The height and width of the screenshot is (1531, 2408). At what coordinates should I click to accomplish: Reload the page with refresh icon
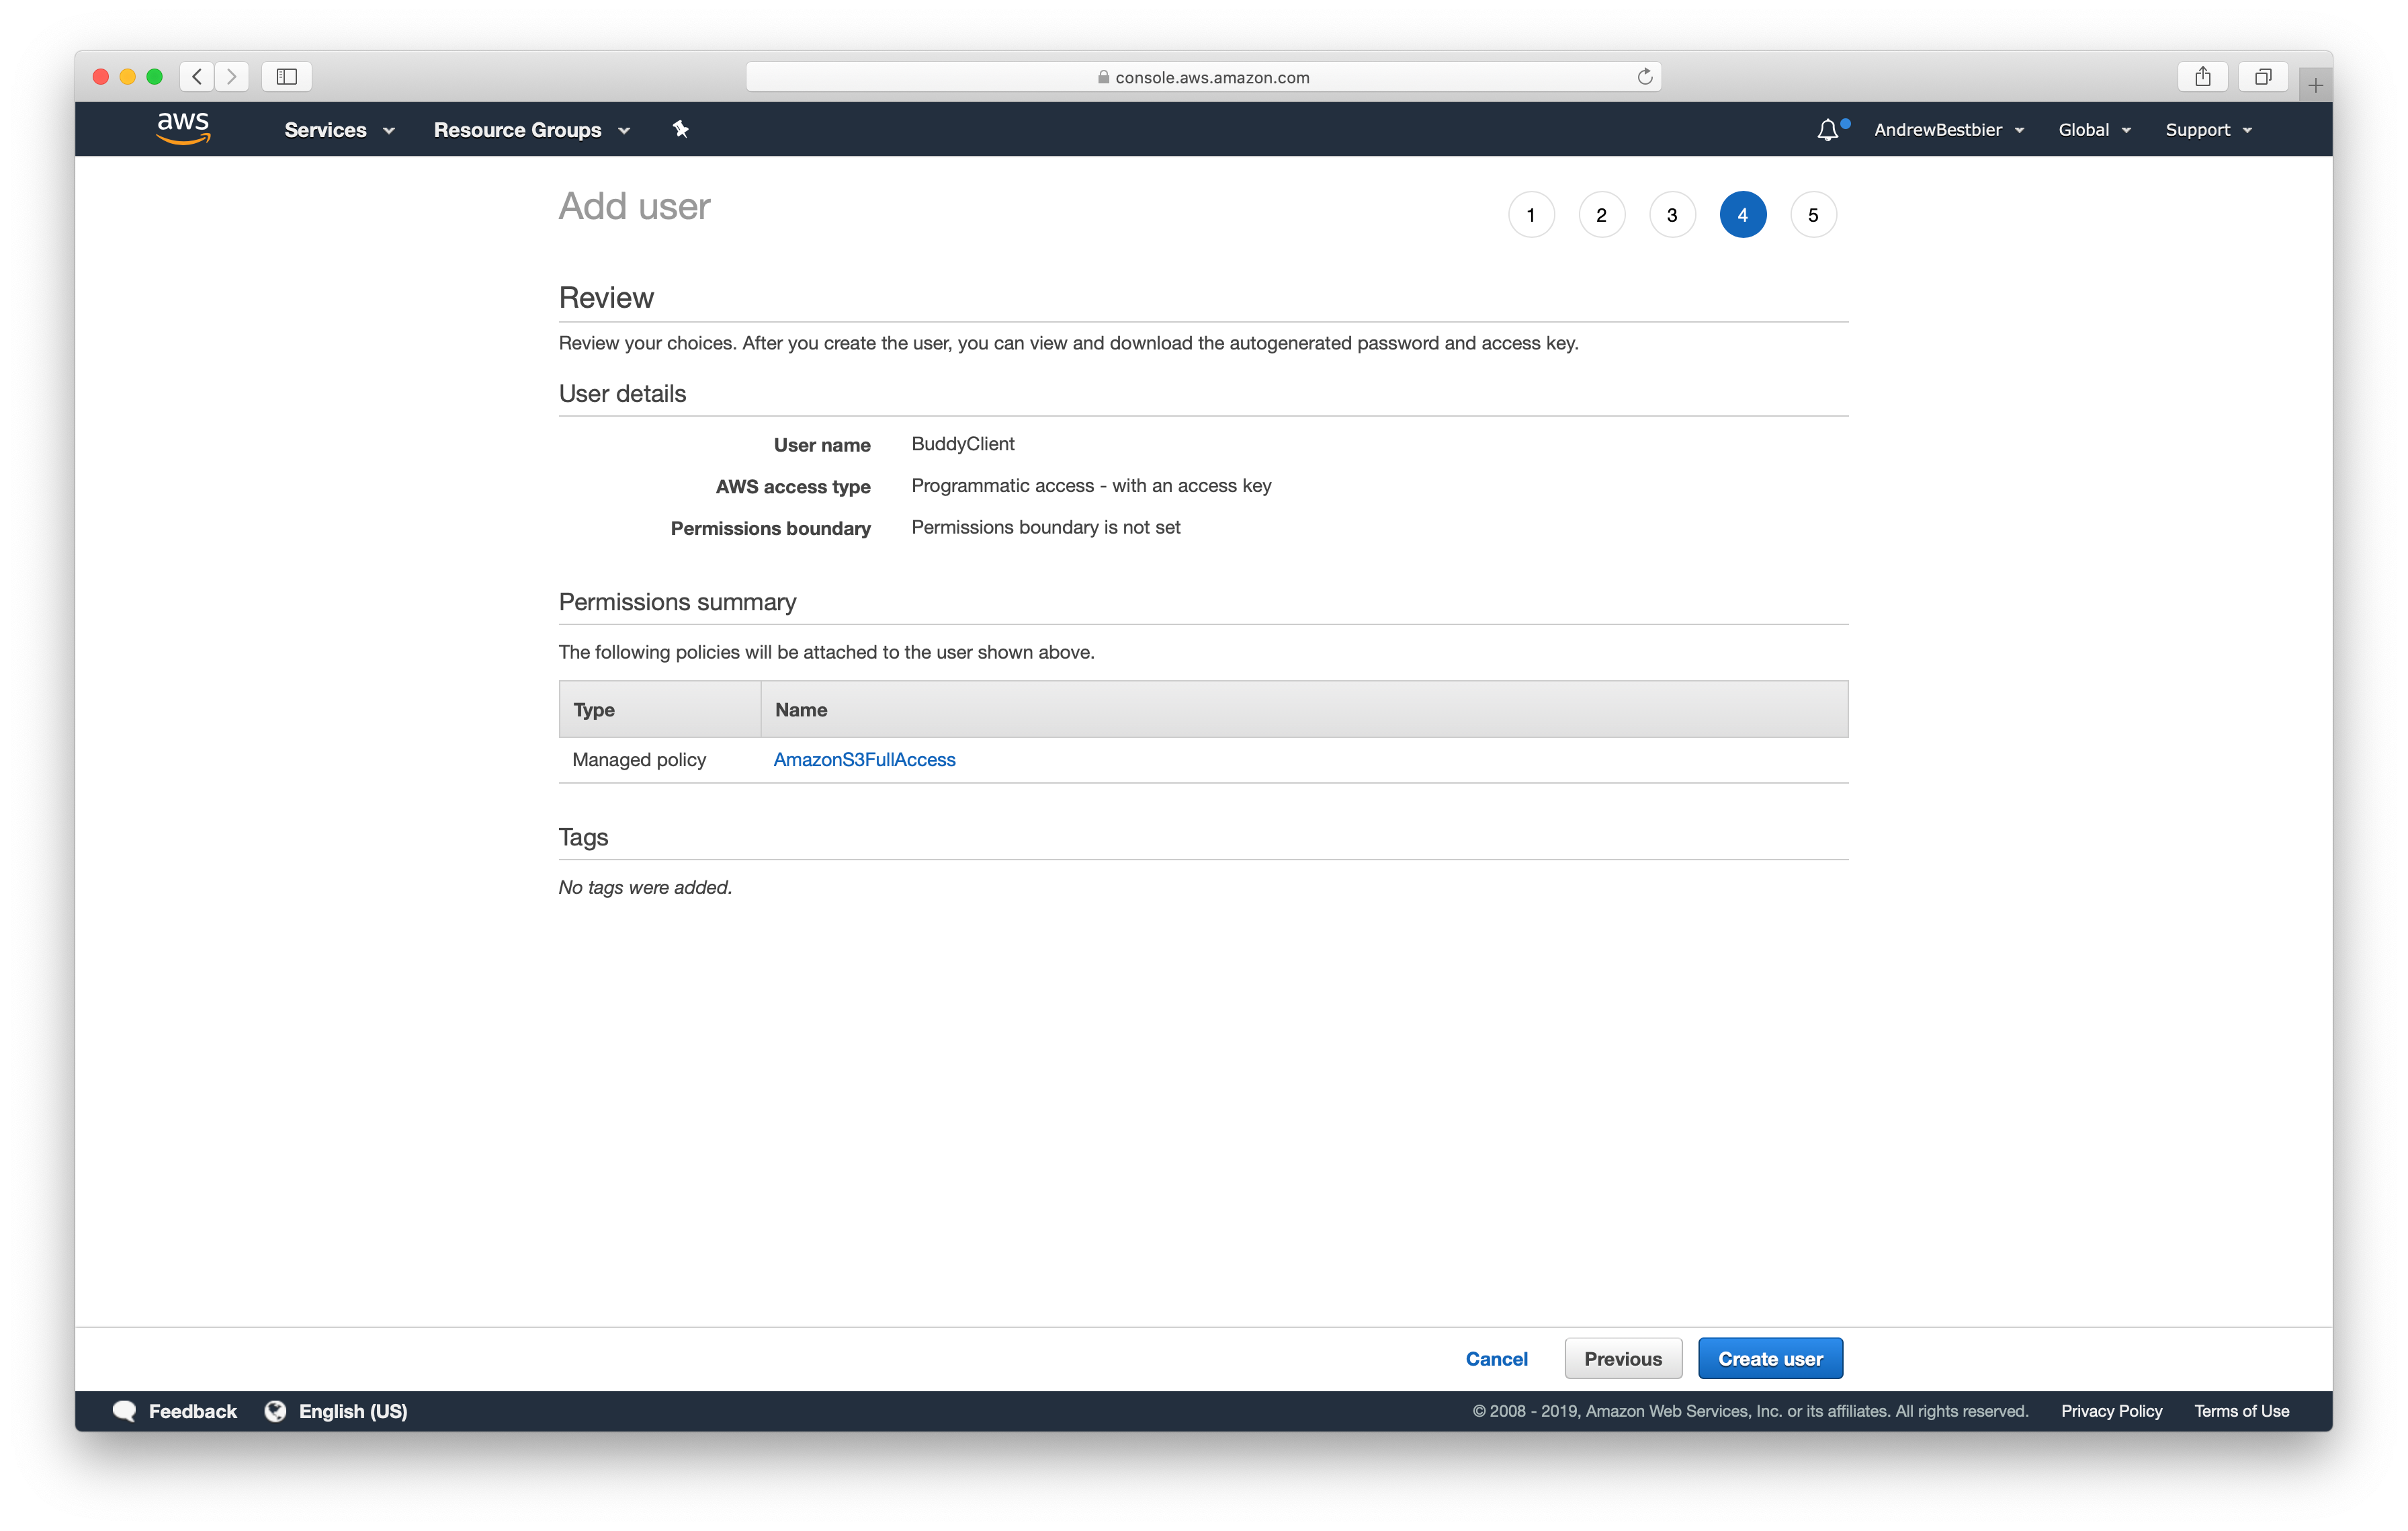[1644, 77]
